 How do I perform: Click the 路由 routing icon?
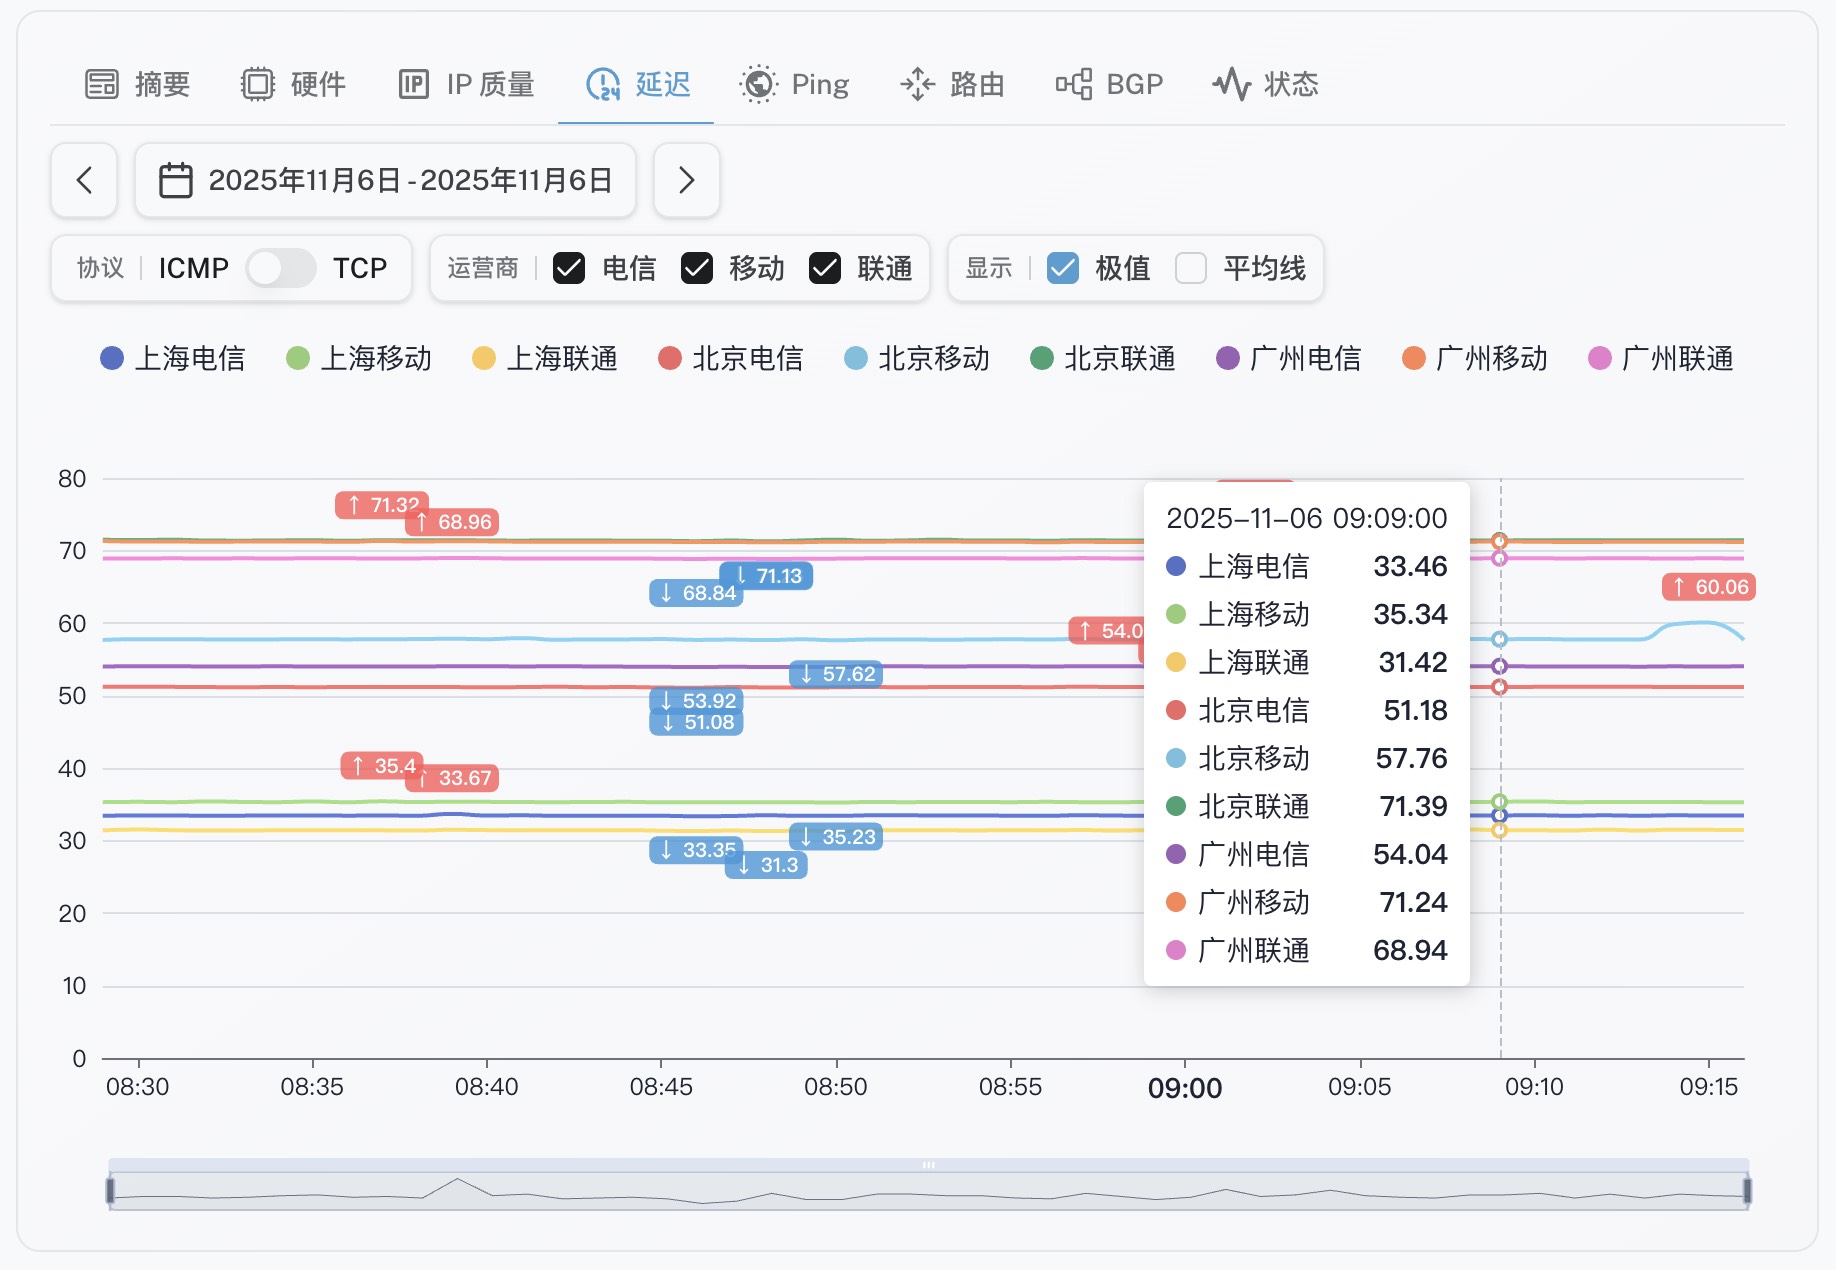917,84
